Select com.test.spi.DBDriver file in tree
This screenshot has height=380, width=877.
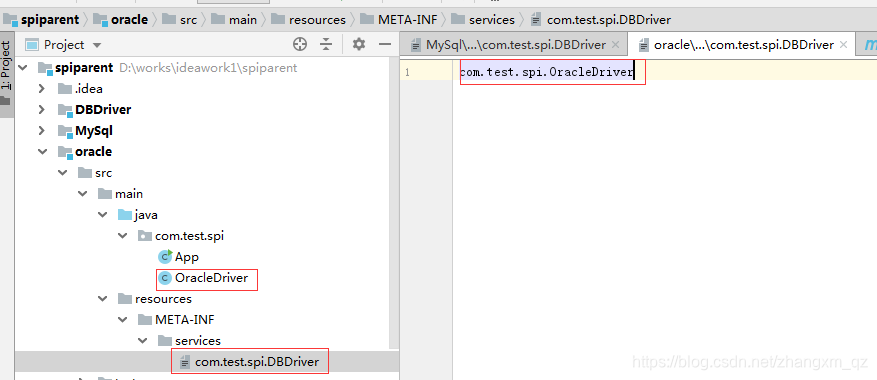(249, 362)
